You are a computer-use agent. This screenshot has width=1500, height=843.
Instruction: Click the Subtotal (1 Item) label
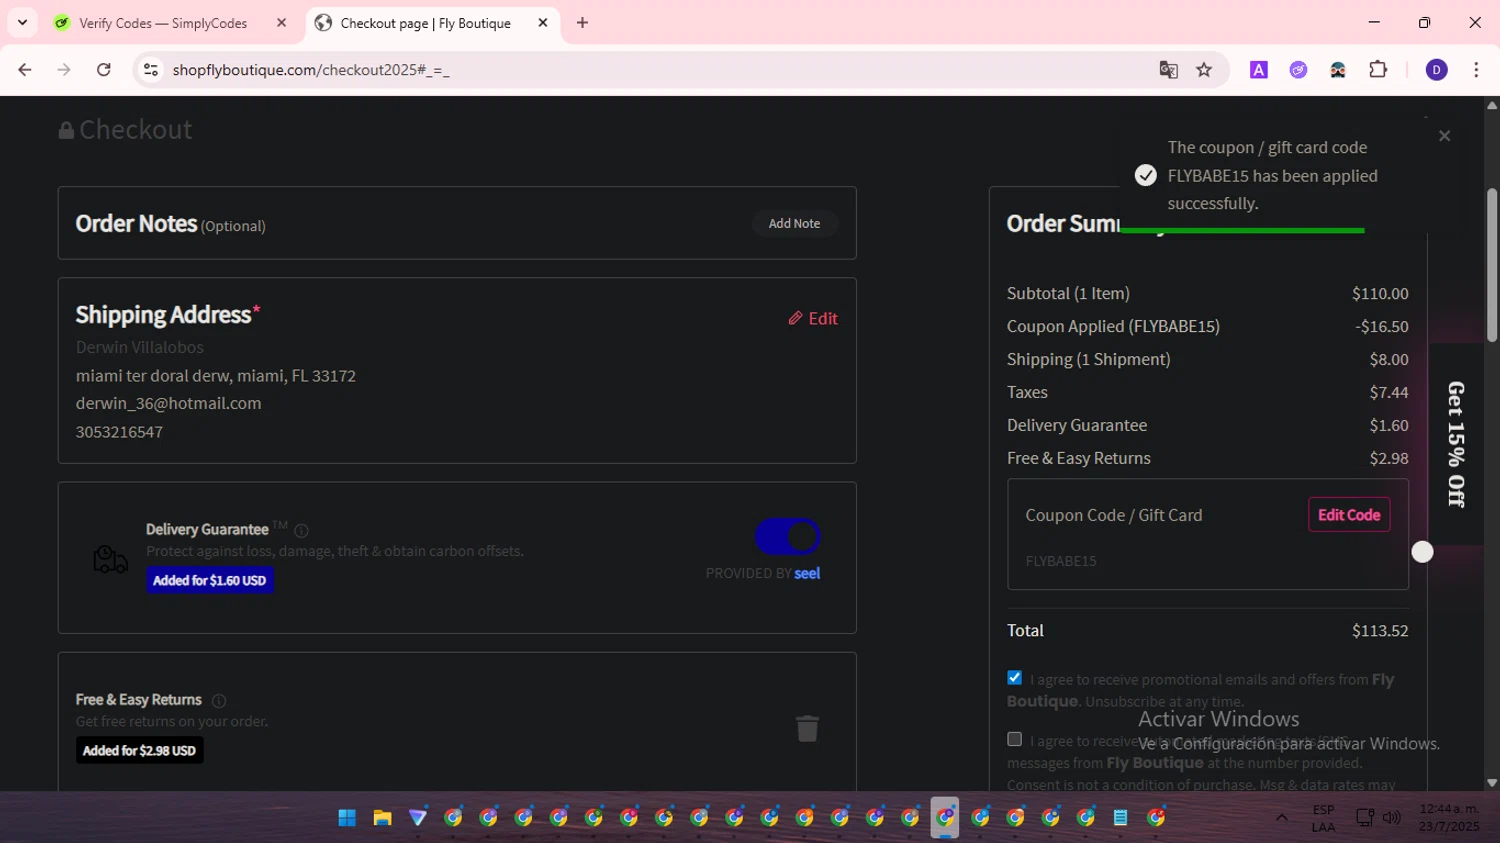click(x=1068, y=294)
